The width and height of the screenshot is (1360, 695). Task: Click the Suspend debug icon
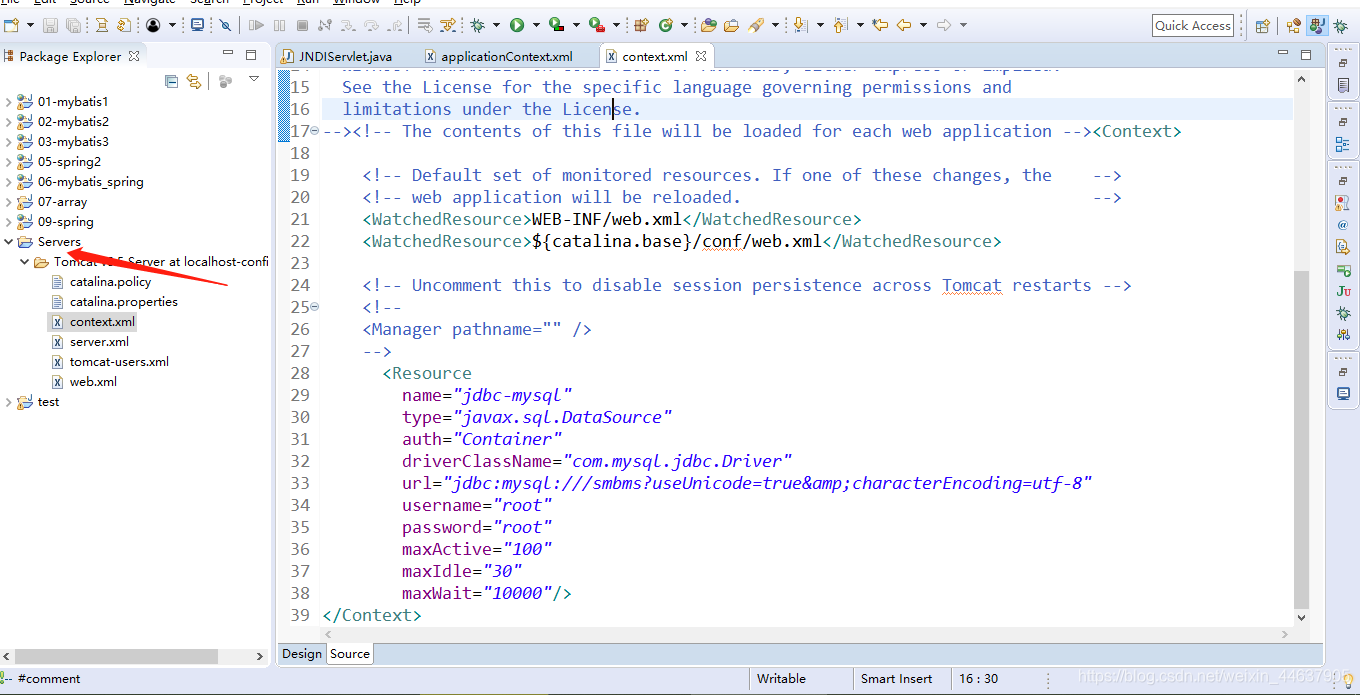point(279,25)
